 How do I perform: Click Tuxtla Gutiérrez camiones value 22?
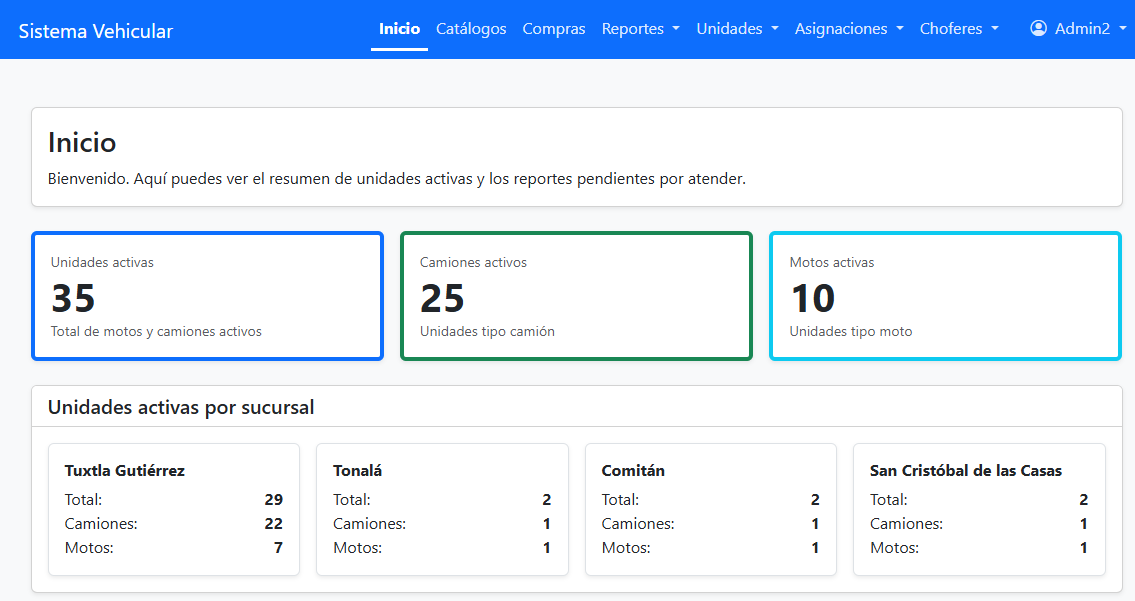point(274,524)
